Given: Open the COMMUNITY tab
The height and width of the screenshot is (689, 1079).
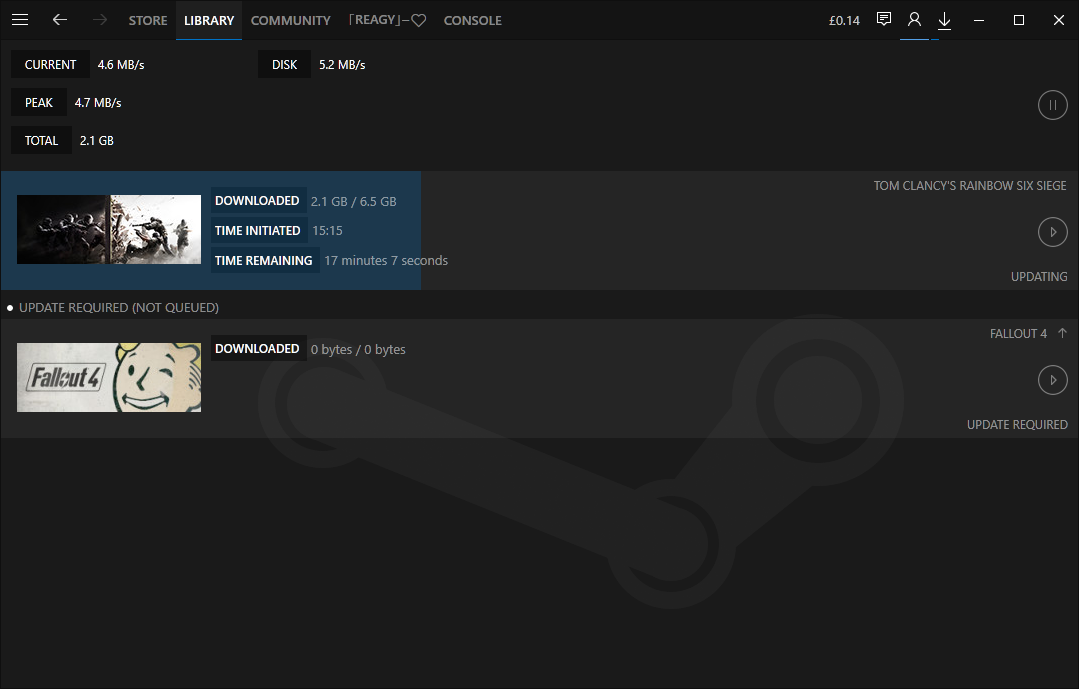Looking at the screenshot, I should tap(290, 21).
